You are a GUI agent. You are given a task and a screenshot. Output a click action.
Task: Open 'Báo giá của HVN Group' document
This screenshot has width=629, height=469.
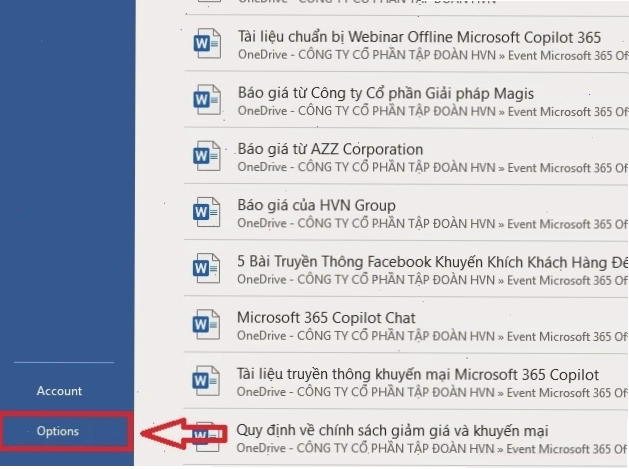[316, 205]
